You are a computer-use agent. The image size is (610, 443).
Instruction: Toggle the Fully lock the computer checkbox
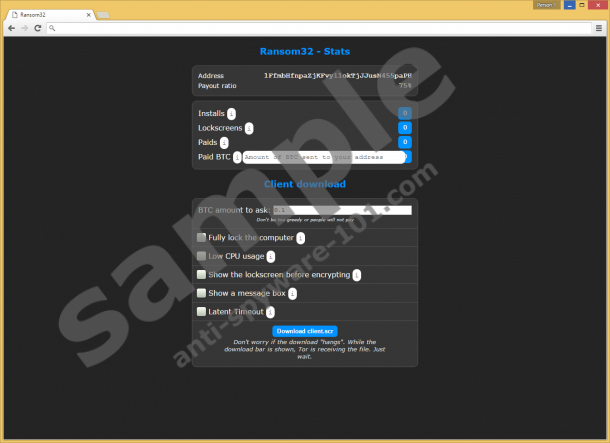pyautogui.click(x=202, y=238)
